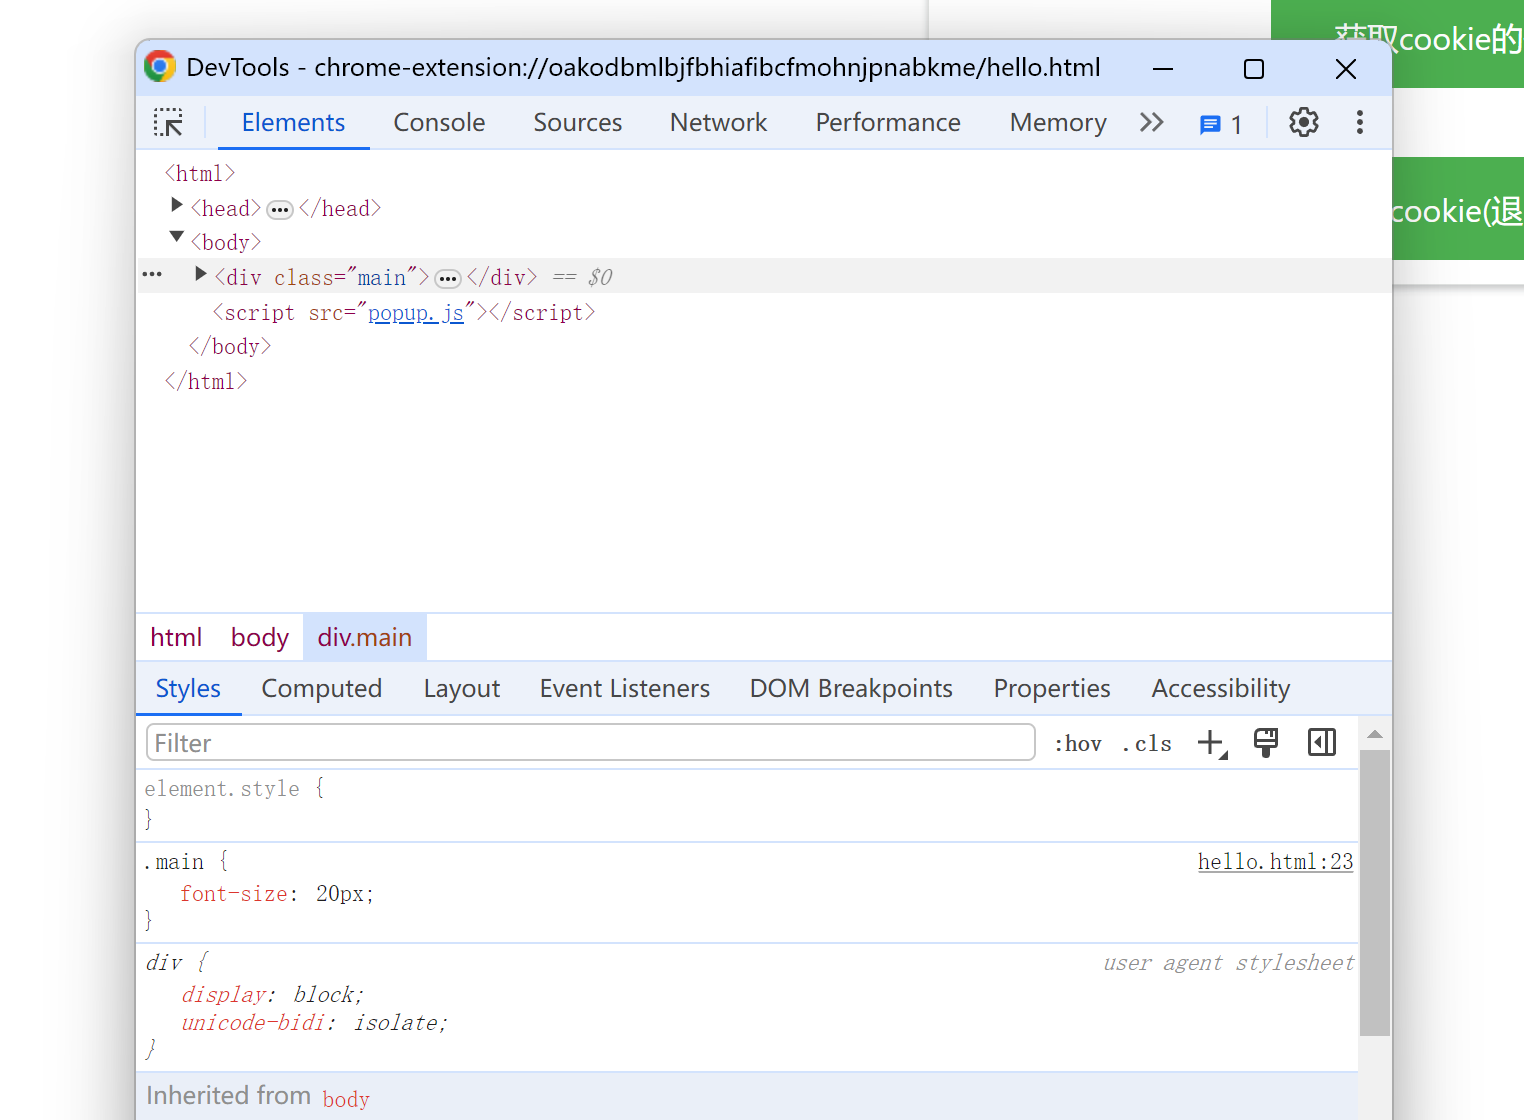Image resolution: width=1524 pixels, height=1120 pixels.
Task: Toggle the :hov element state panel
Action: [1078, 744]
